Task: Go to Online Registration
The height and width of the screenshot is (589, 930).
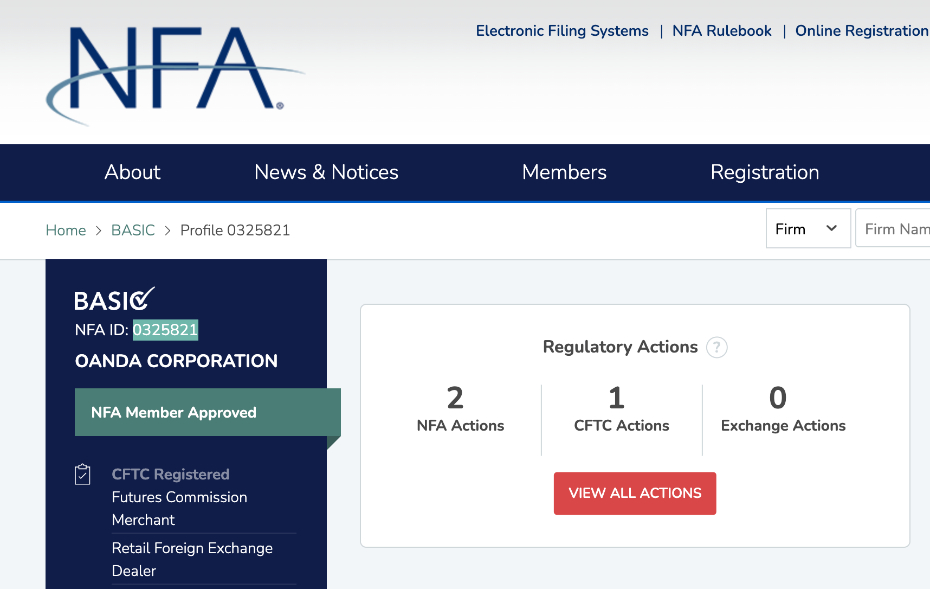Action: [861, 31]
